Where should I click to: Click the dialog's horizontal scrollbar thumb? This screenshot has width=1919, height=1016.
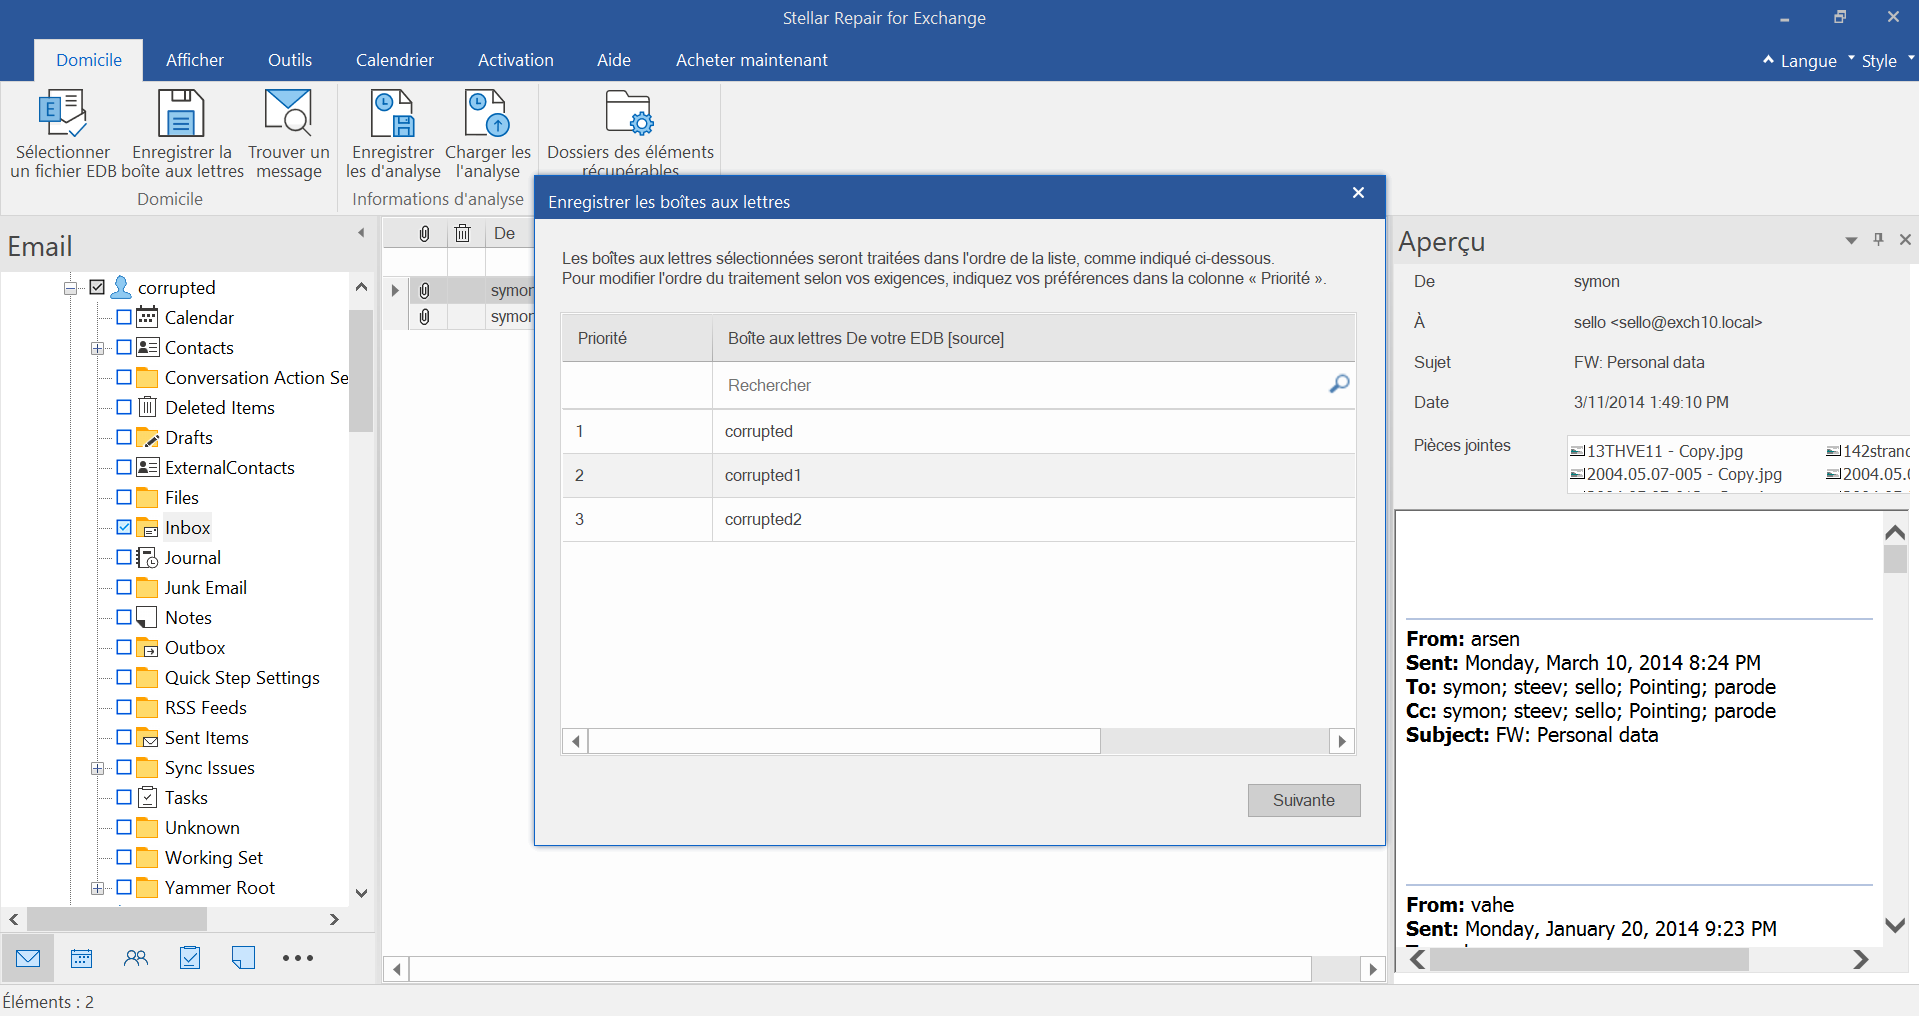click(x=844, y=741)
